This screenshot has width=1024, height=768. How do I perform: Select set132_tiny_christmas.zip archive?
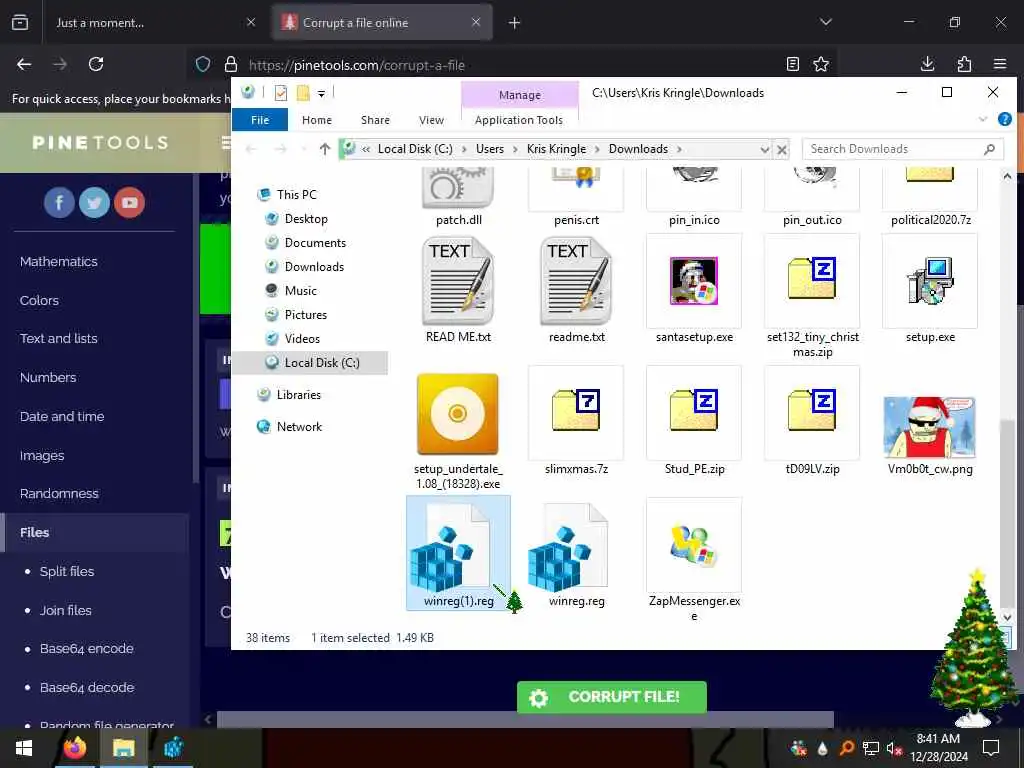tap(812, 297)
